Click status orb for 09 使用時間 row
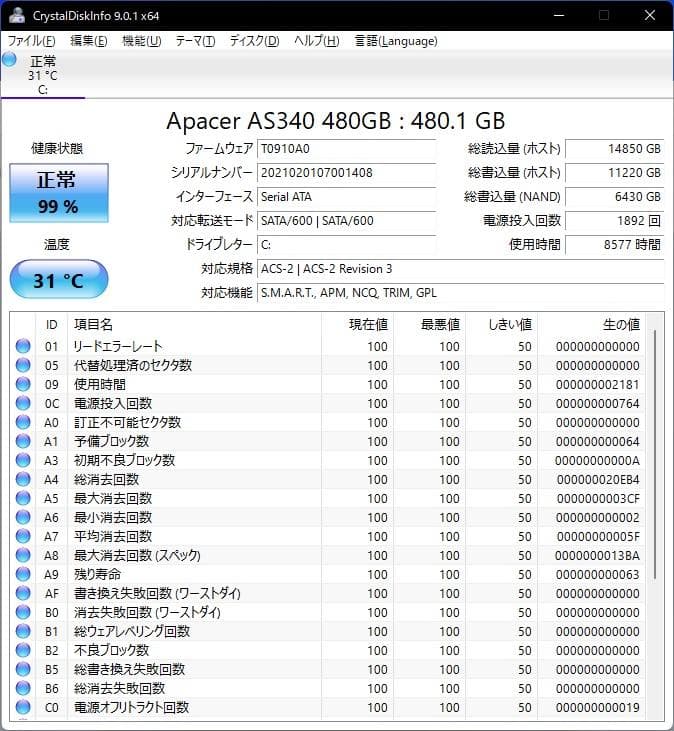 [x=23, y=384]
